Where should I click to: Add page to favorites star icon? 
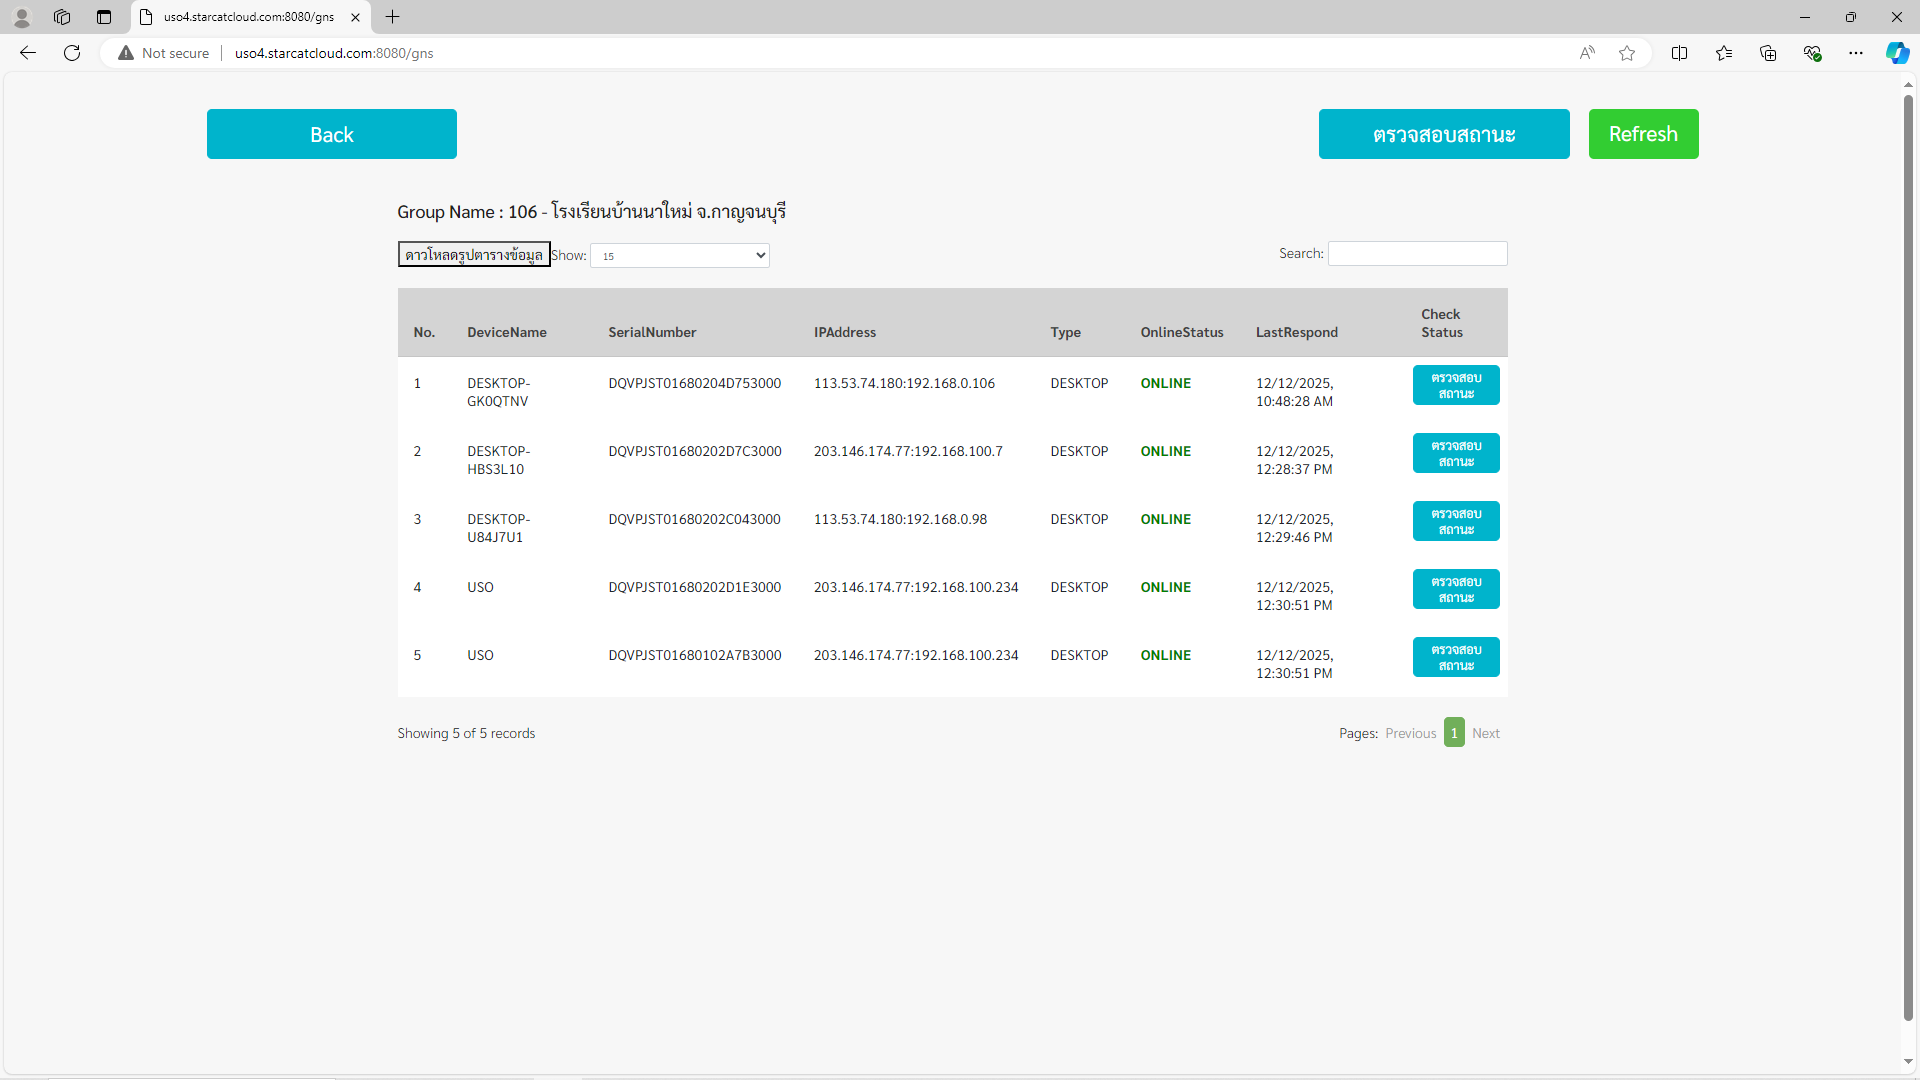point(1627,53)
